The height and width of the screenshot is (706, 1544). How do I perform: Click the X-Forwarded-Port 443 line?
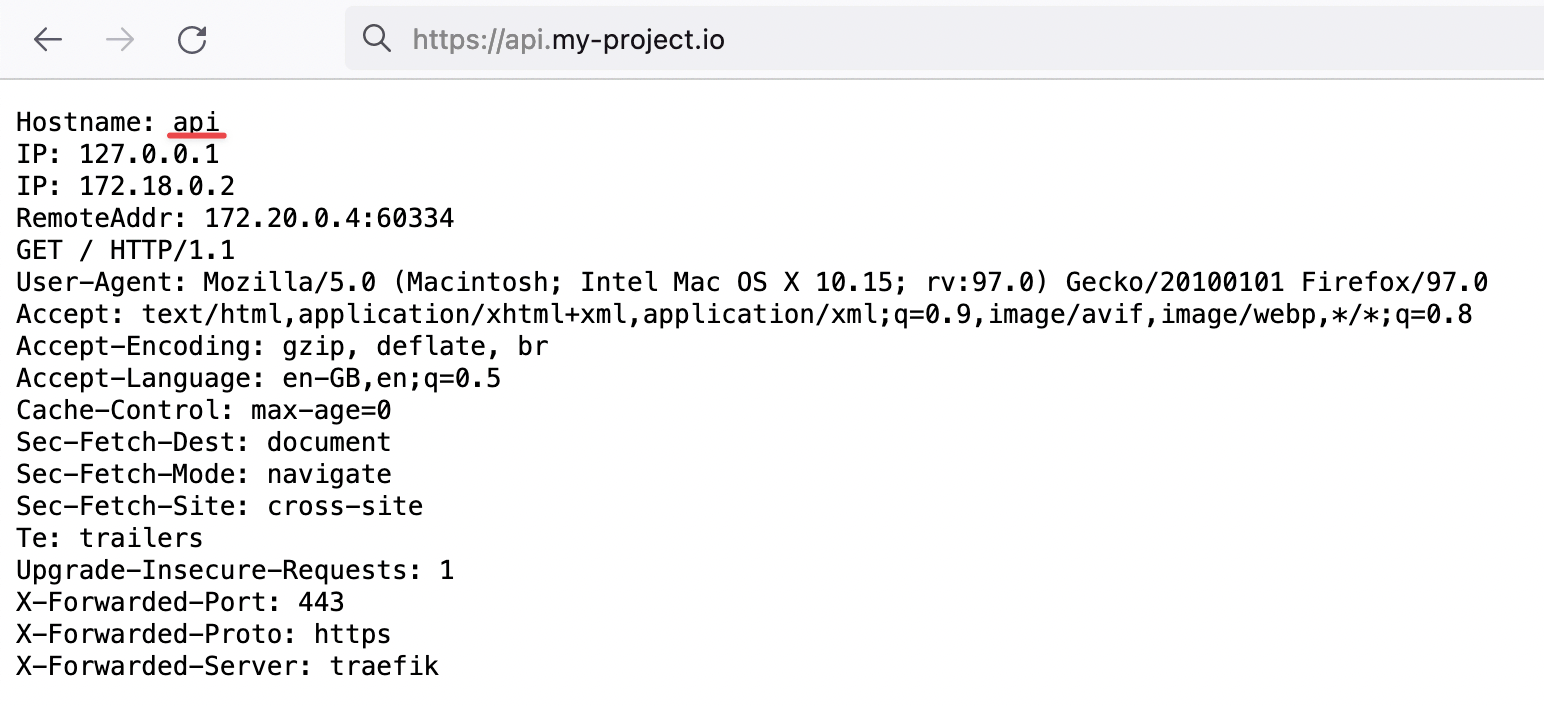coord(180,602)
